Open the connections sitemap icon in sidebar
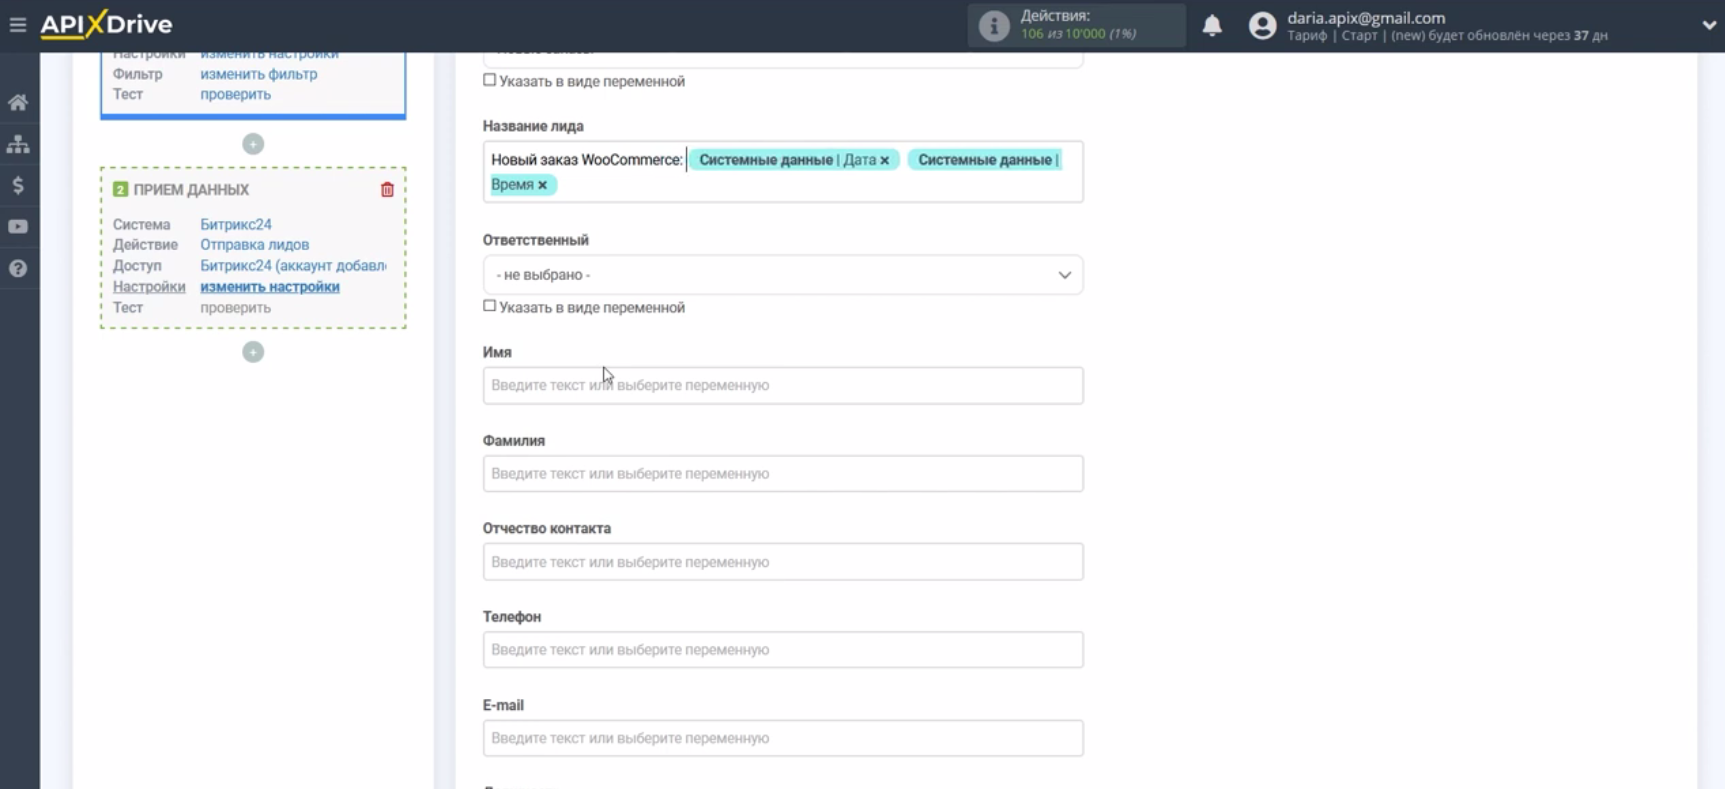Image resolution: width=1725 pixels, height=789 pixels. pos(18,144)
